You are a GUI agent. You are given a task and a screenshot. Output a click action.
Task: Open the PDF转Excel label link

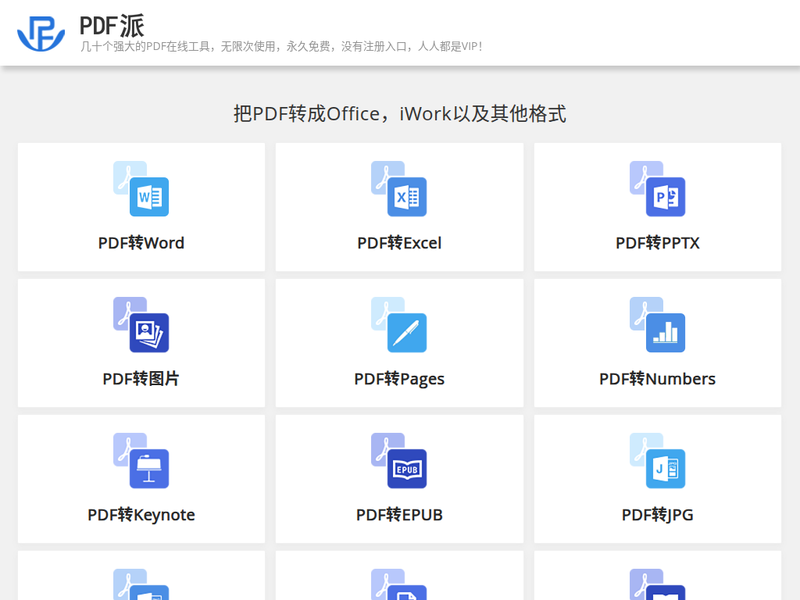click(x=399, y=243)
